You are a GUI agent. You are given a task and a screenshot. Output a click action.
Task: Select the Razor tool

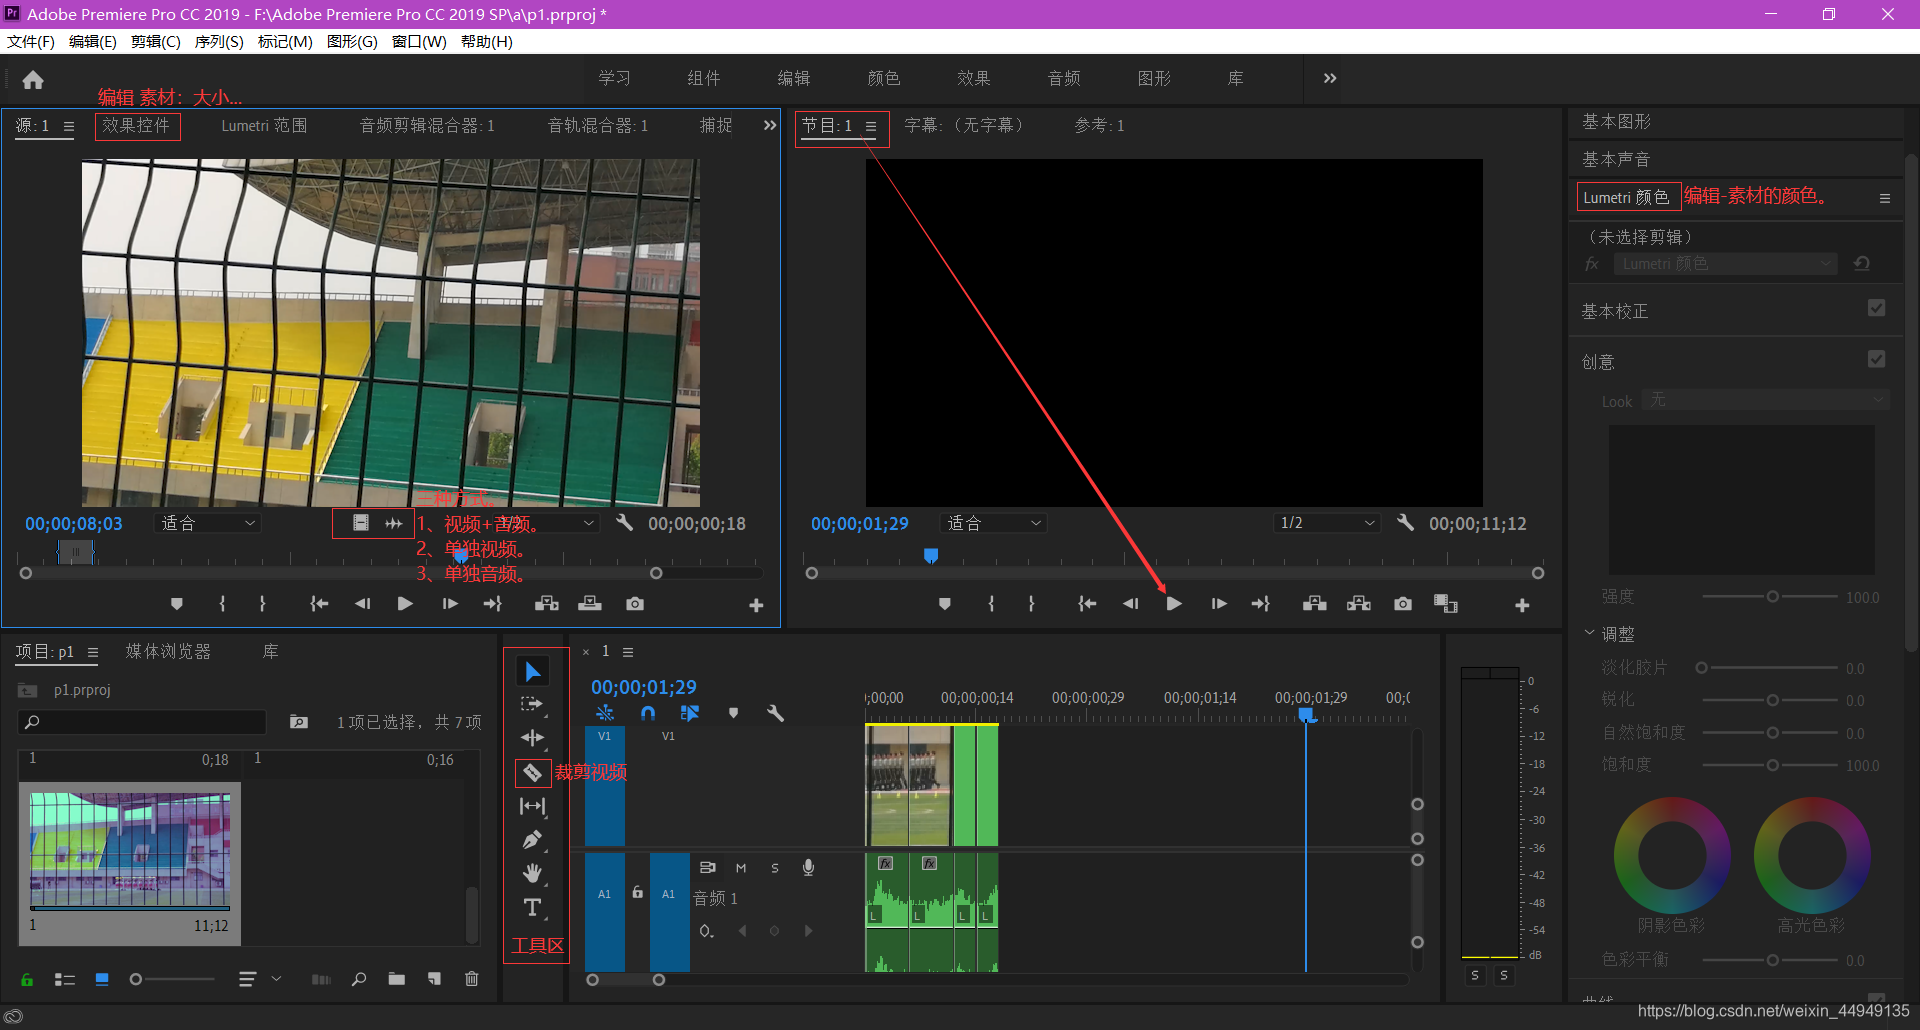(532, 772)
